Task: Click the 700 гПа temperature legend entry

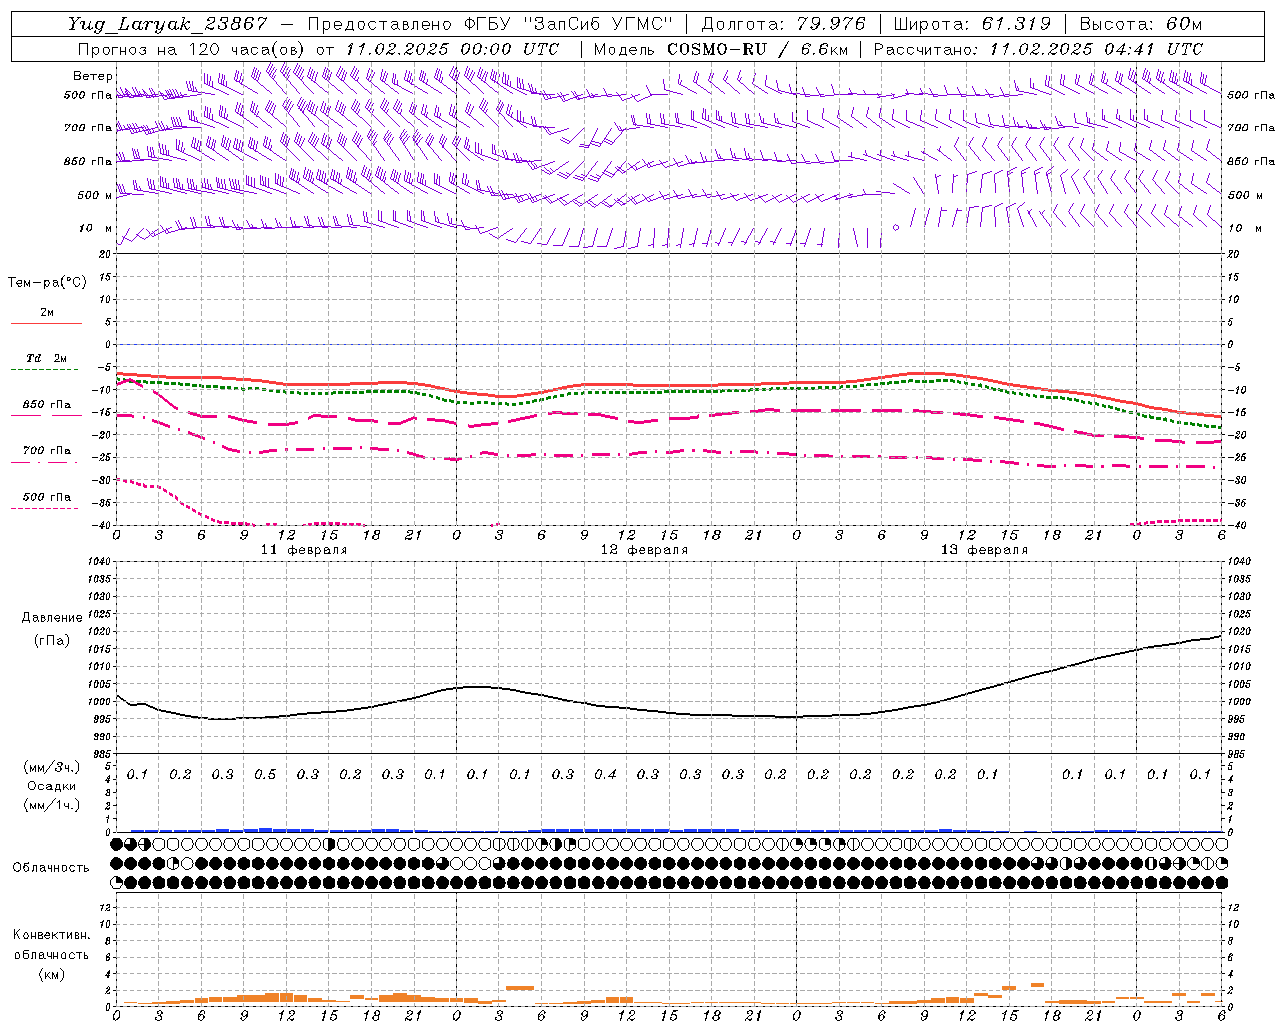Action: pos(47,450)
